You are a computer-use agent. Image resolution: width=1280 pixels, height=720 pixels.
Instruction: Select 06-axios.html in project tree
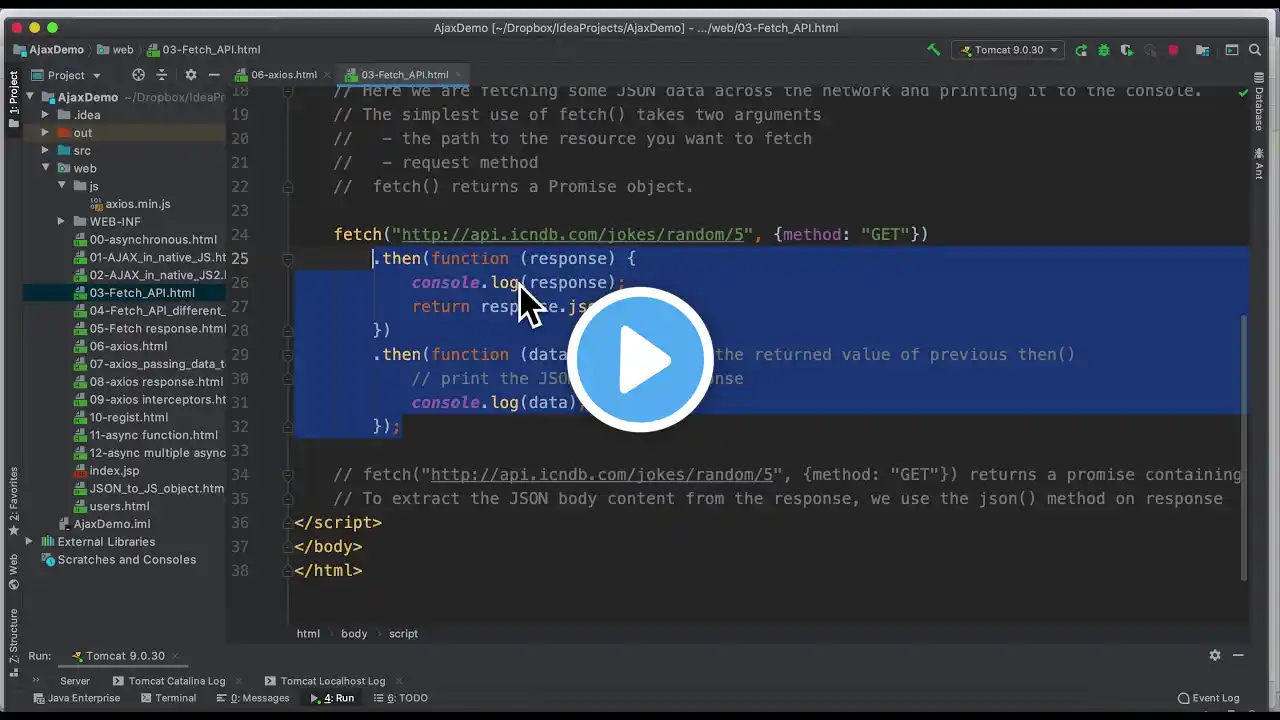pos(120,346)
